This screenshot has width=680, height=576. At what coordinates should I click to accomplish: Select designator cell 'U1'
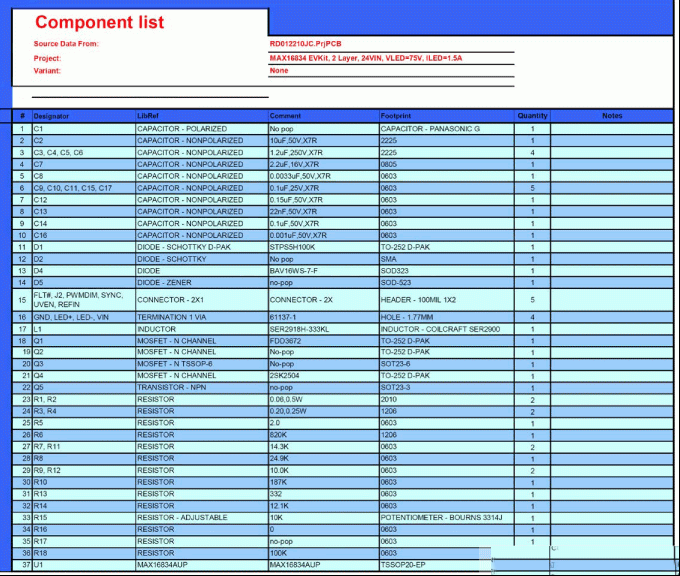click(84, 565)
